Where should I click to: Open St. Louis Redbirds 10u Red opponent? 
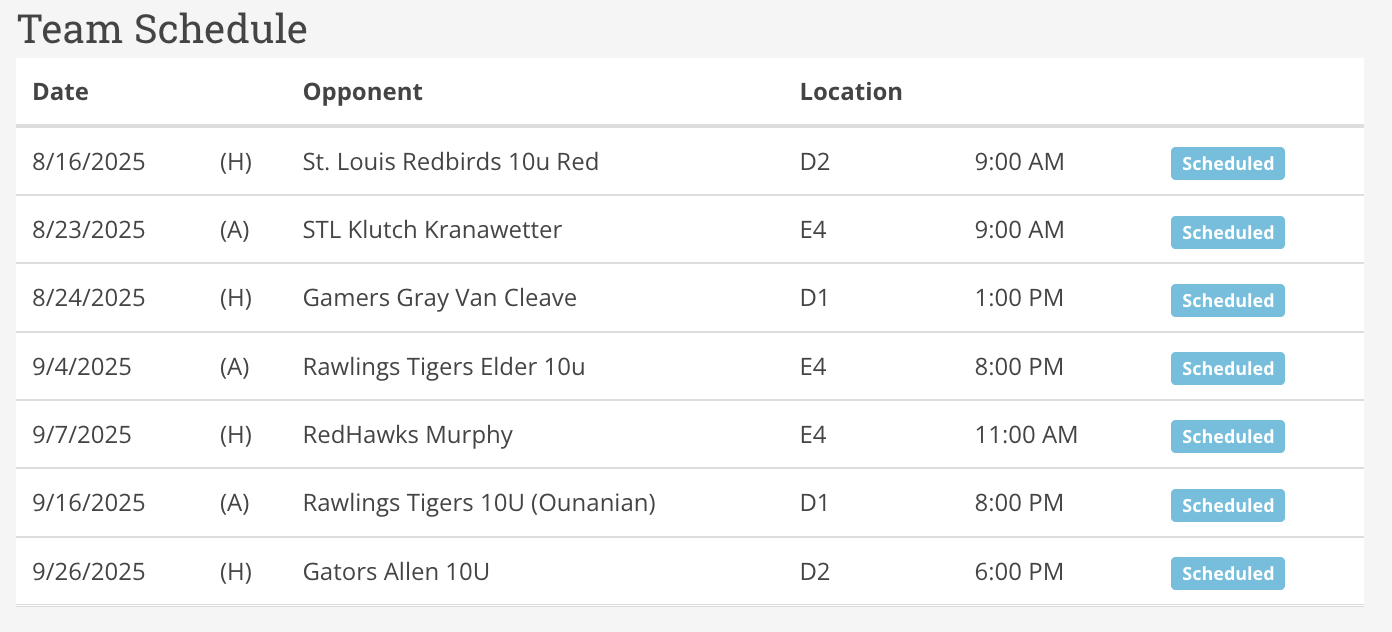coord(450,162)
